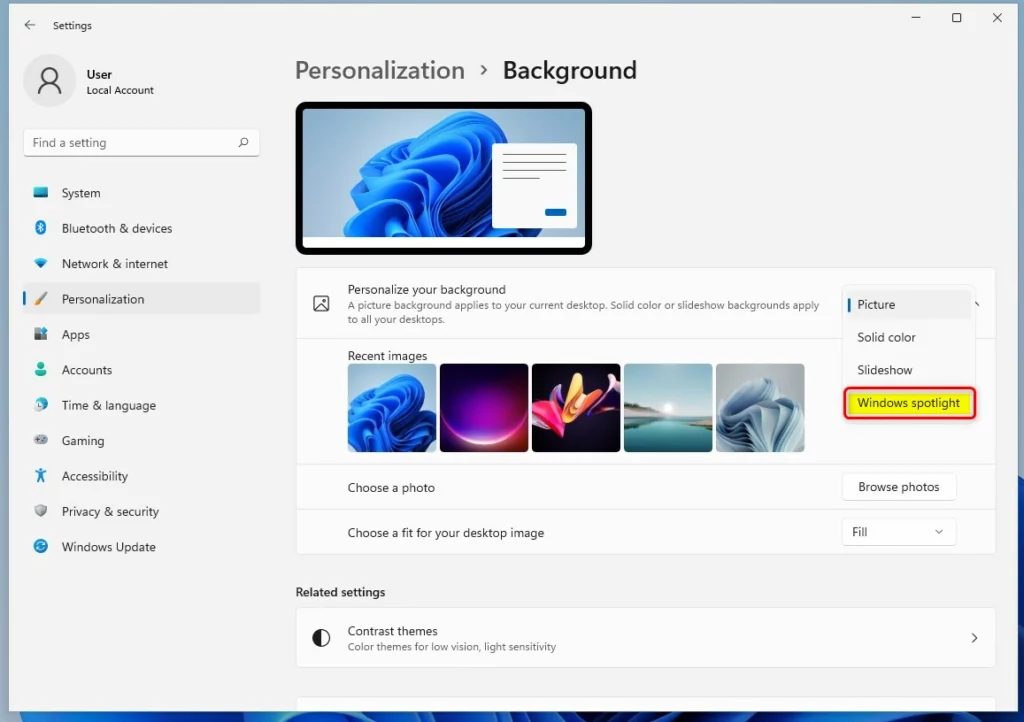Select Windows spotlight option
The width and height of the screenshot is (1024, 722).
(x=909, y=403)
